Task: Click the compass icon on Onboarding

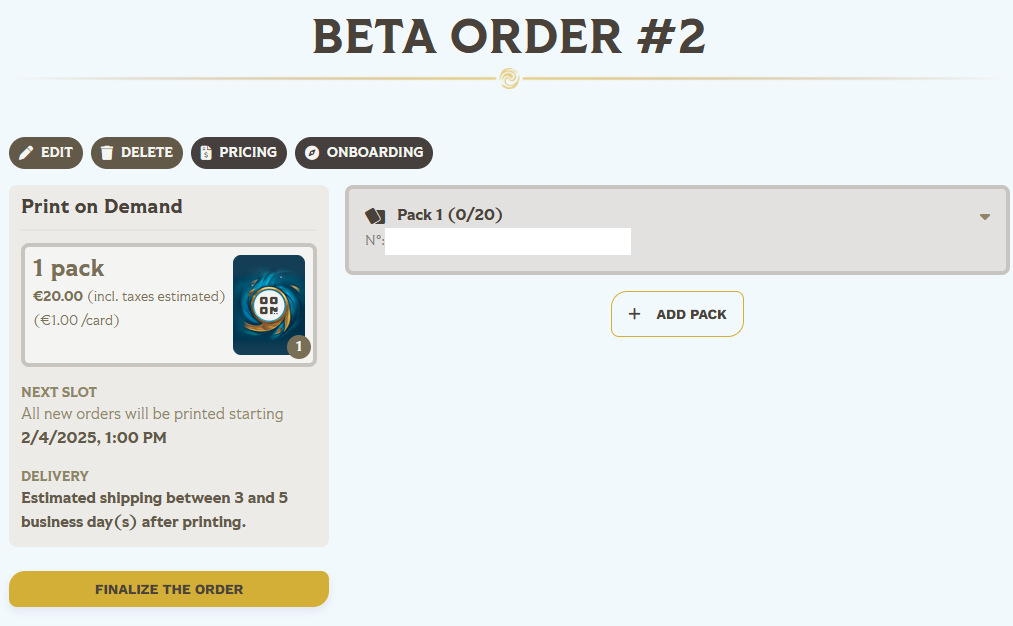Action: [x=312, y=153]
